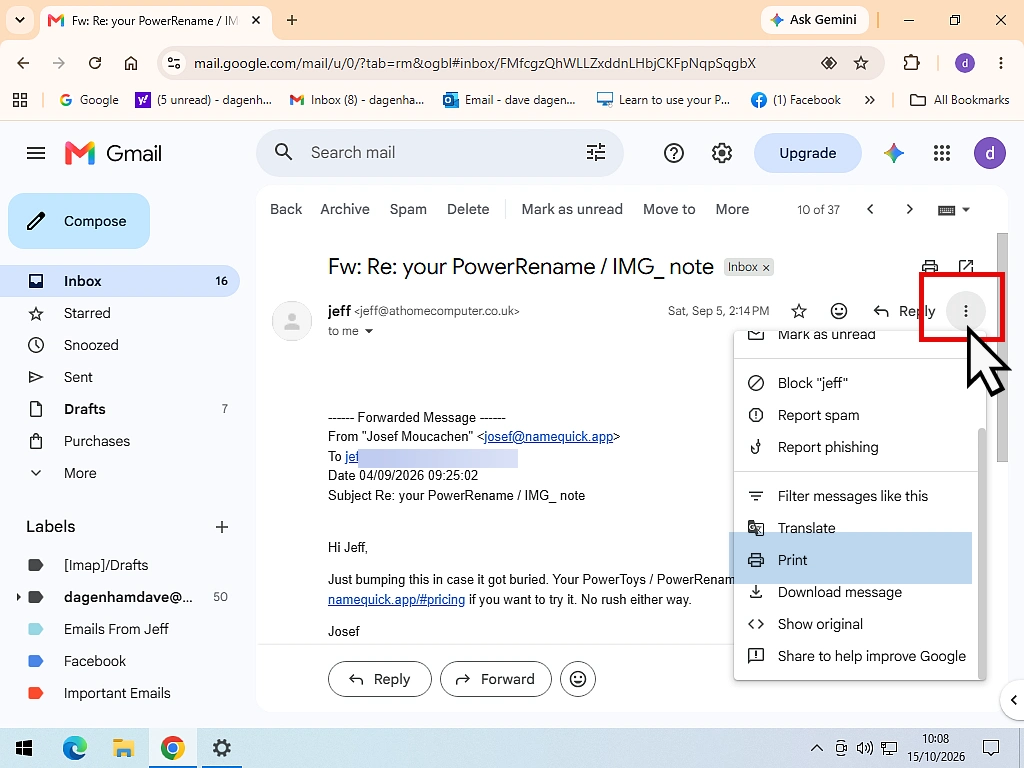The image size is (1024, 768).
Task: Click the Gmail logo
Action: (x=113, y=153)
